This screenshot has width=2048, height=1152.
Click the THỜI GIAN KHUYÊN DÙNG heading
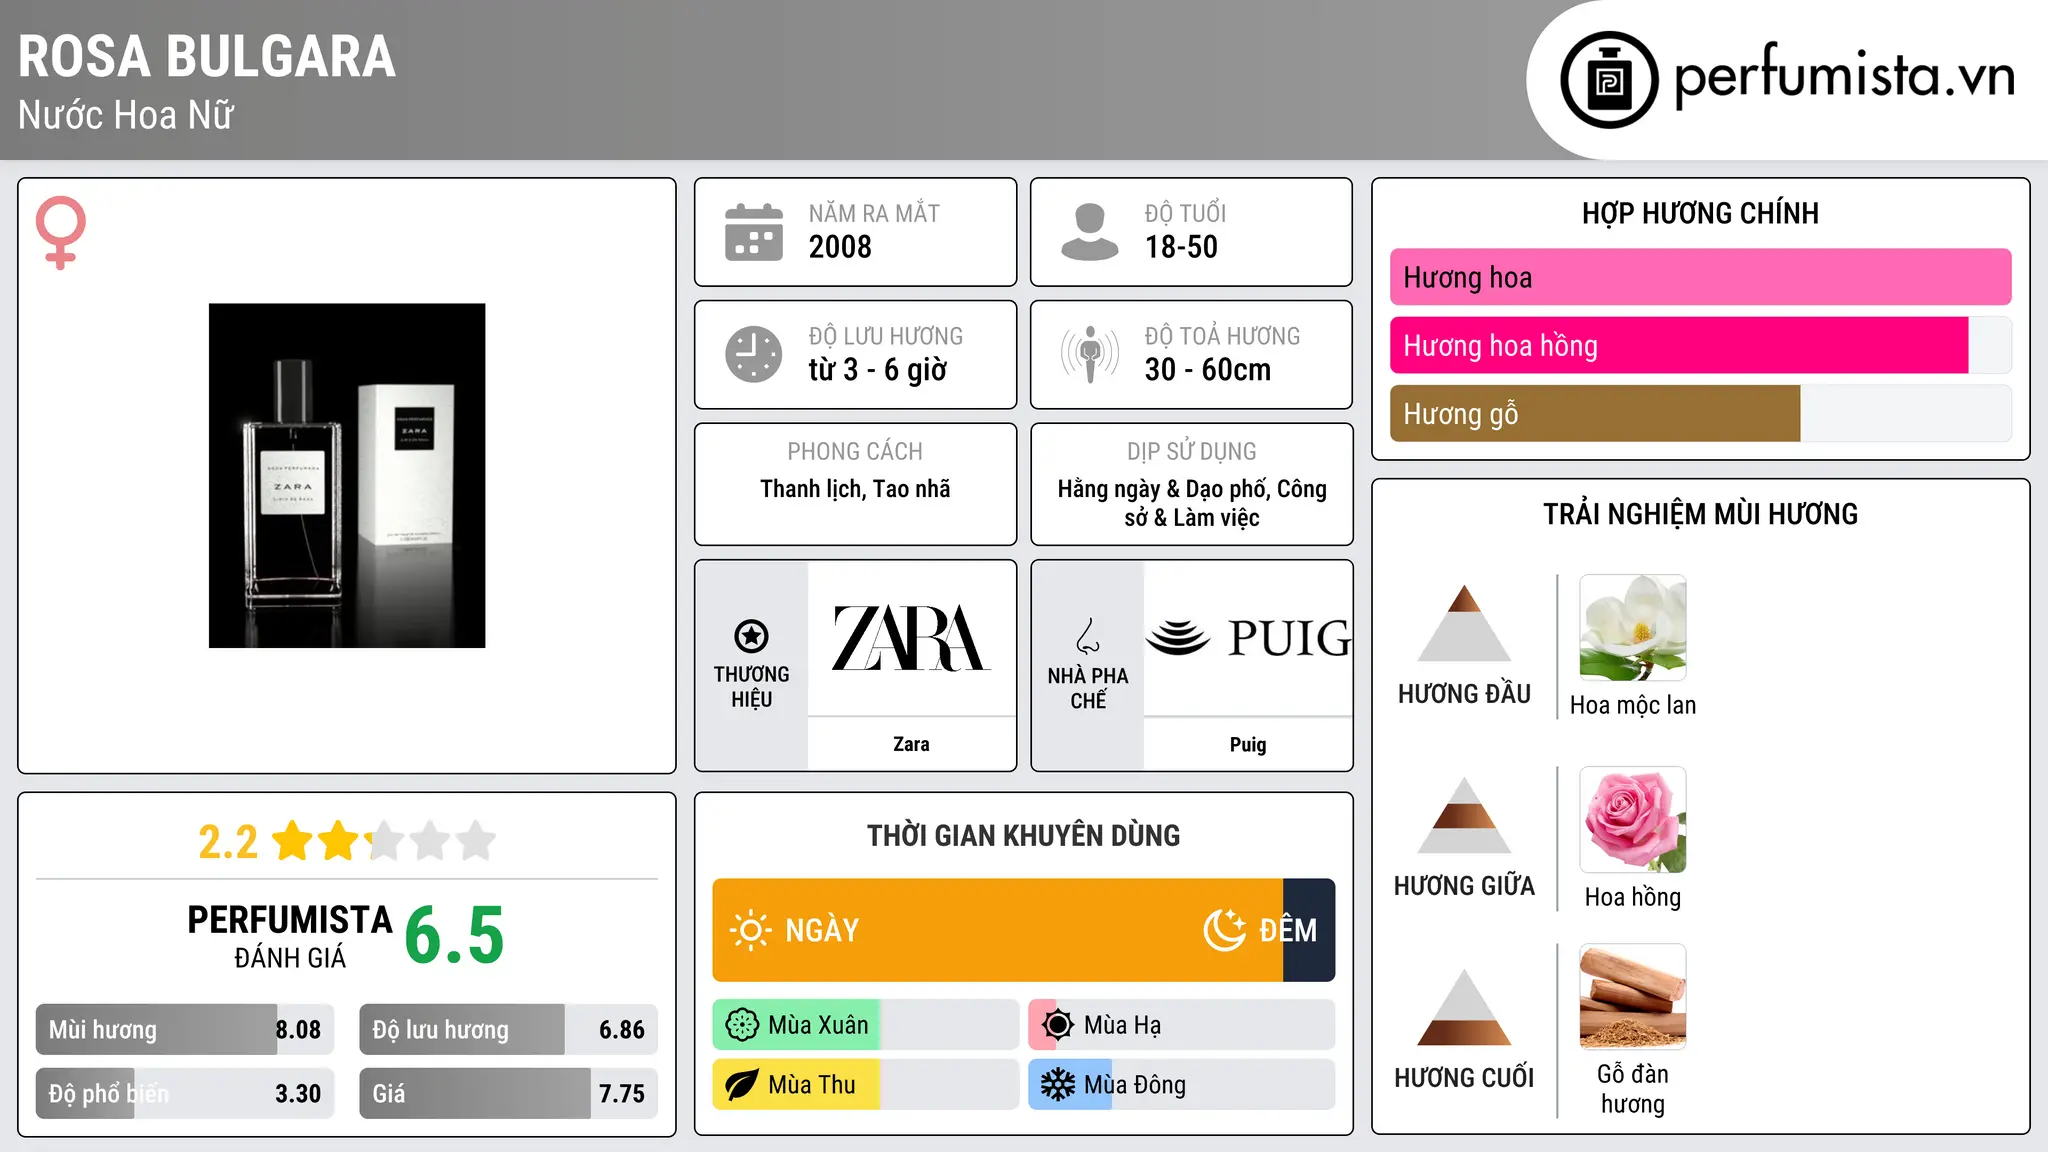[x=1024, y=835]
